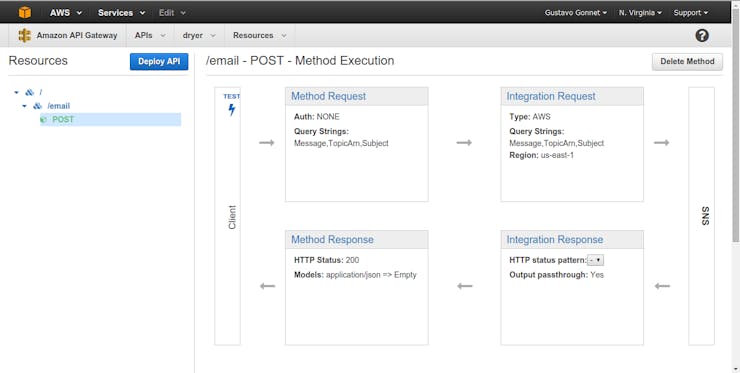Expand the Gustavo Gonnet account menu
Image resolution: width=740 pixels, height=373 pixels.
[576, 13]
